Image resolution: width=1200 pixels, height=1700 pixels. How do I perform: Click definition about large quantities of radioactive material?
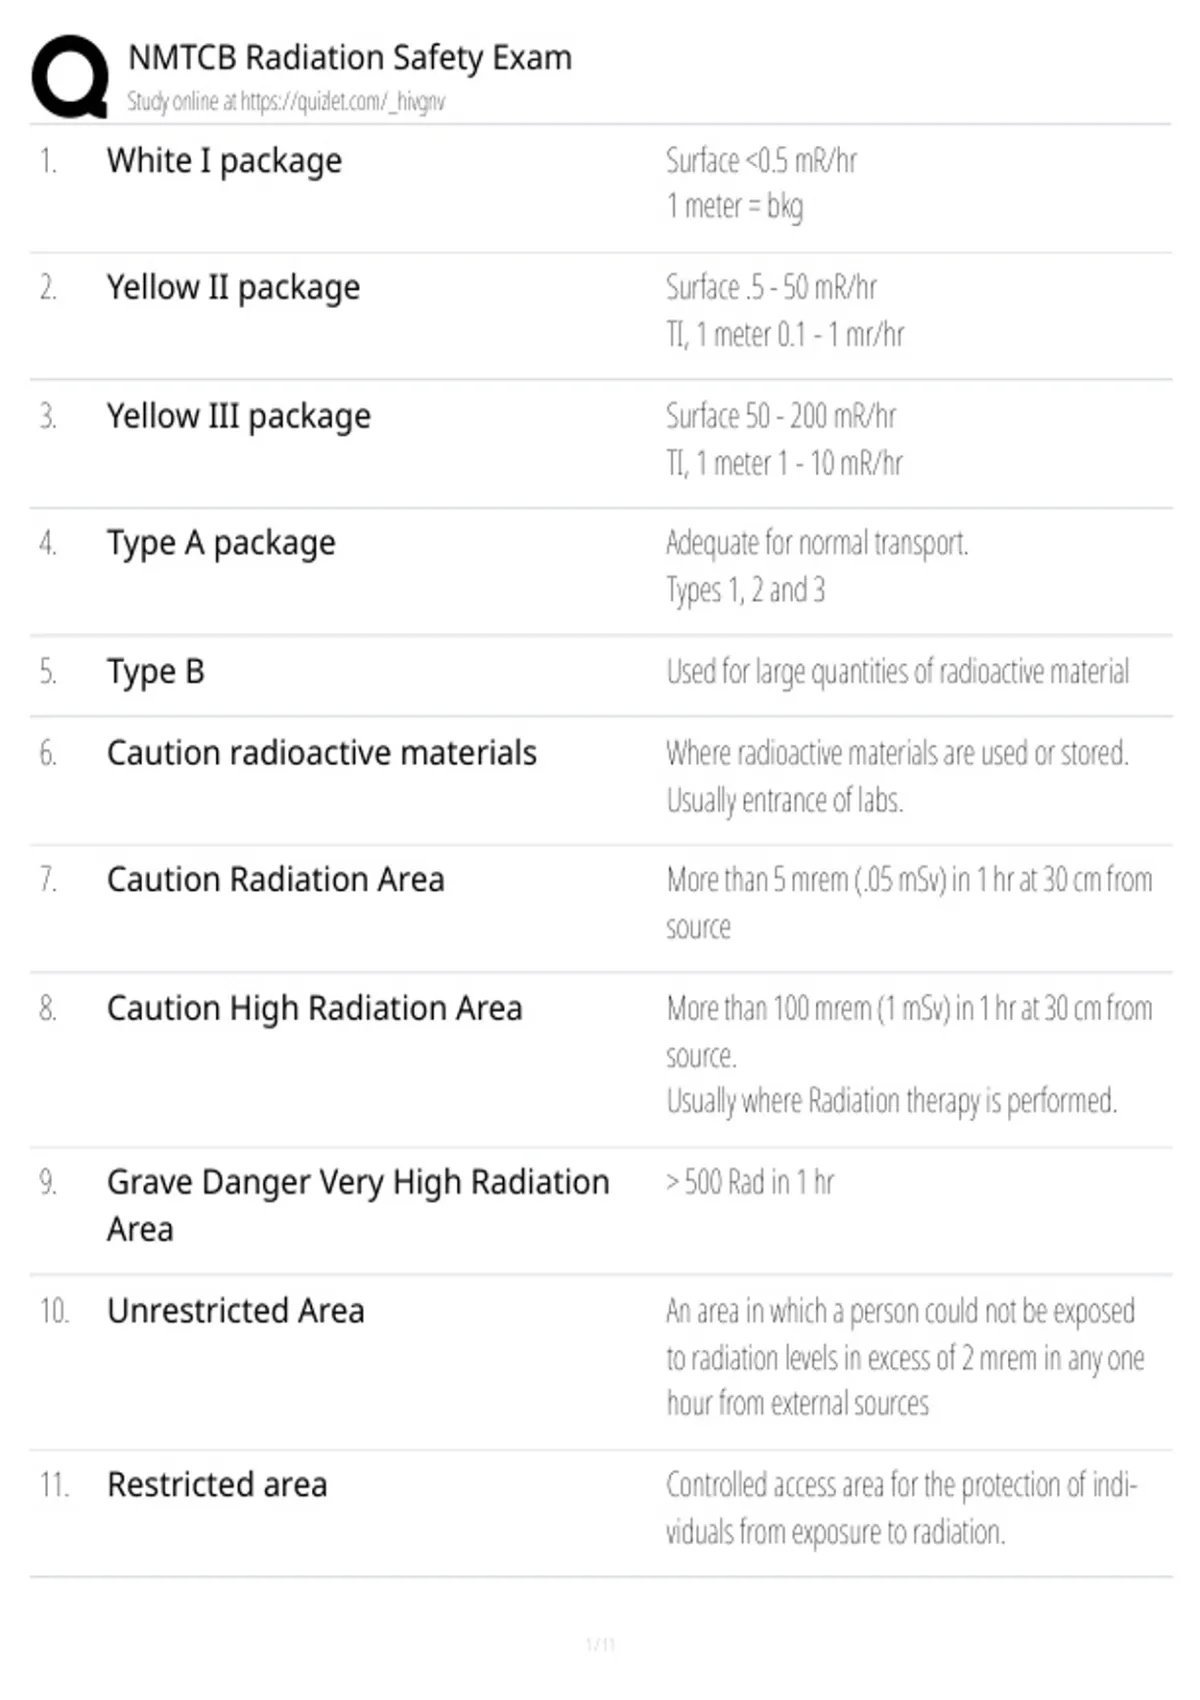point(898,672)
